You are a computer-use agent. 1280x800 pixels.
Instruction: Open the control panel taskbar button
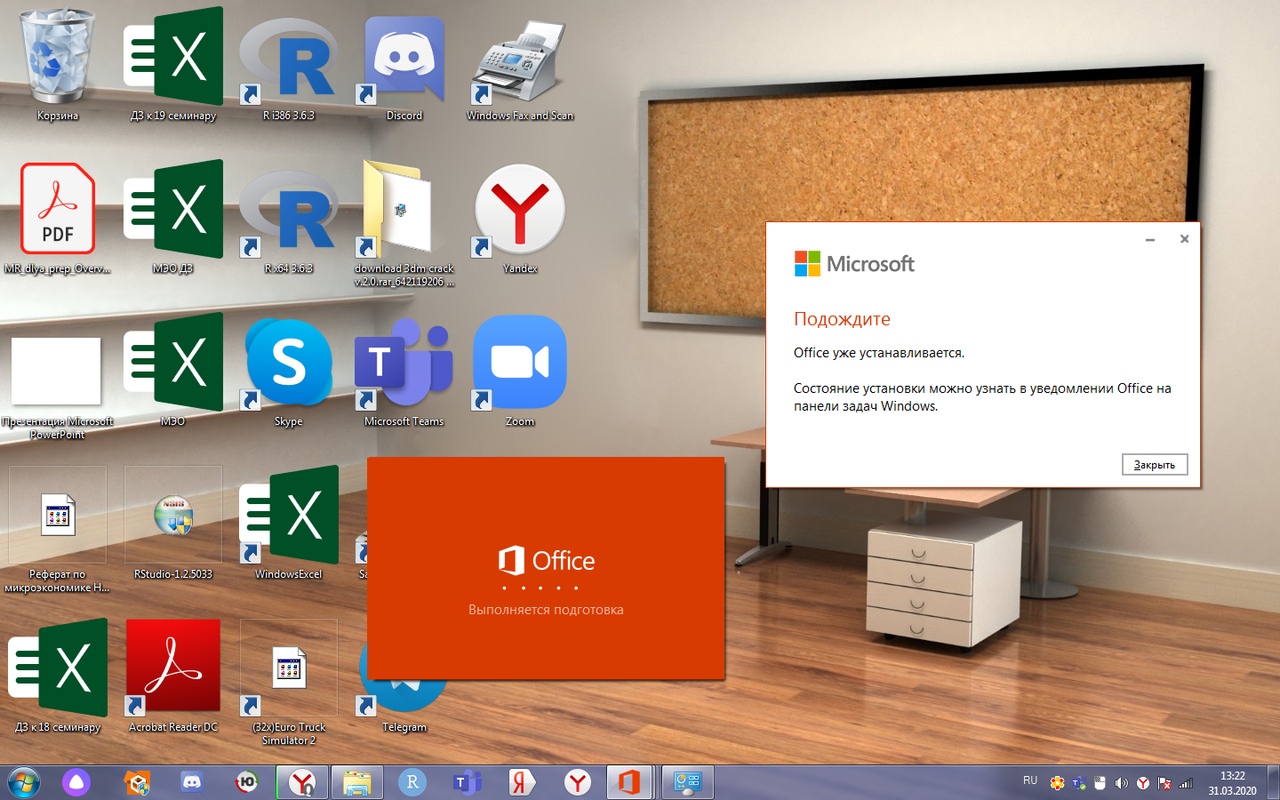[688, 782]
